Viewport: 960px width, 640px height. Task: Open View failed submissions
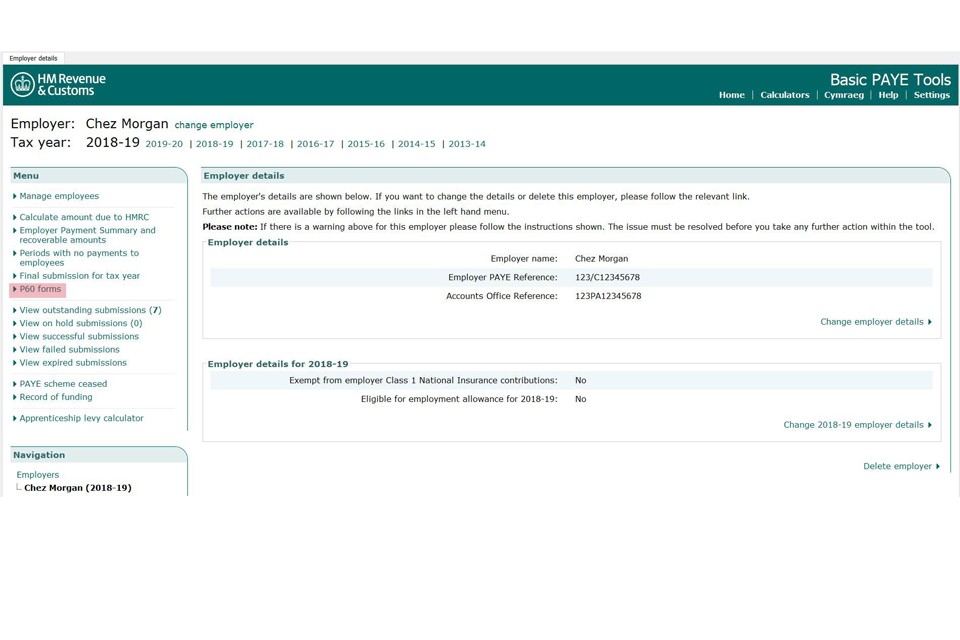click(69, 350)
